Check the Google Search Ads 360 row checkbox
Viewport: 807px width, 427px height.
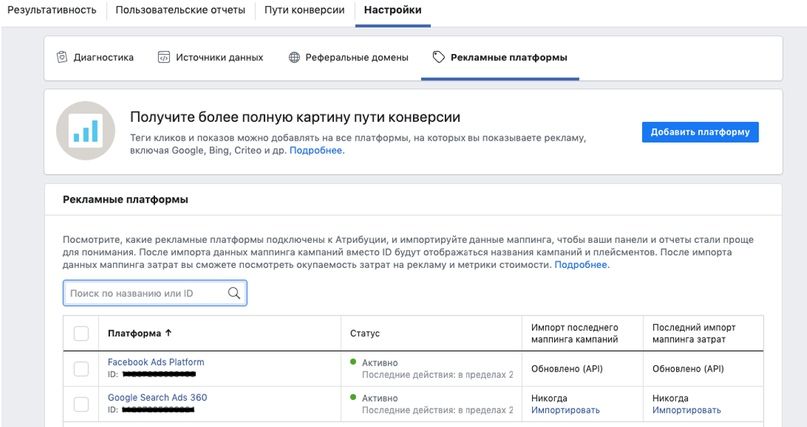pyautogui.click(x=81, y=404)
